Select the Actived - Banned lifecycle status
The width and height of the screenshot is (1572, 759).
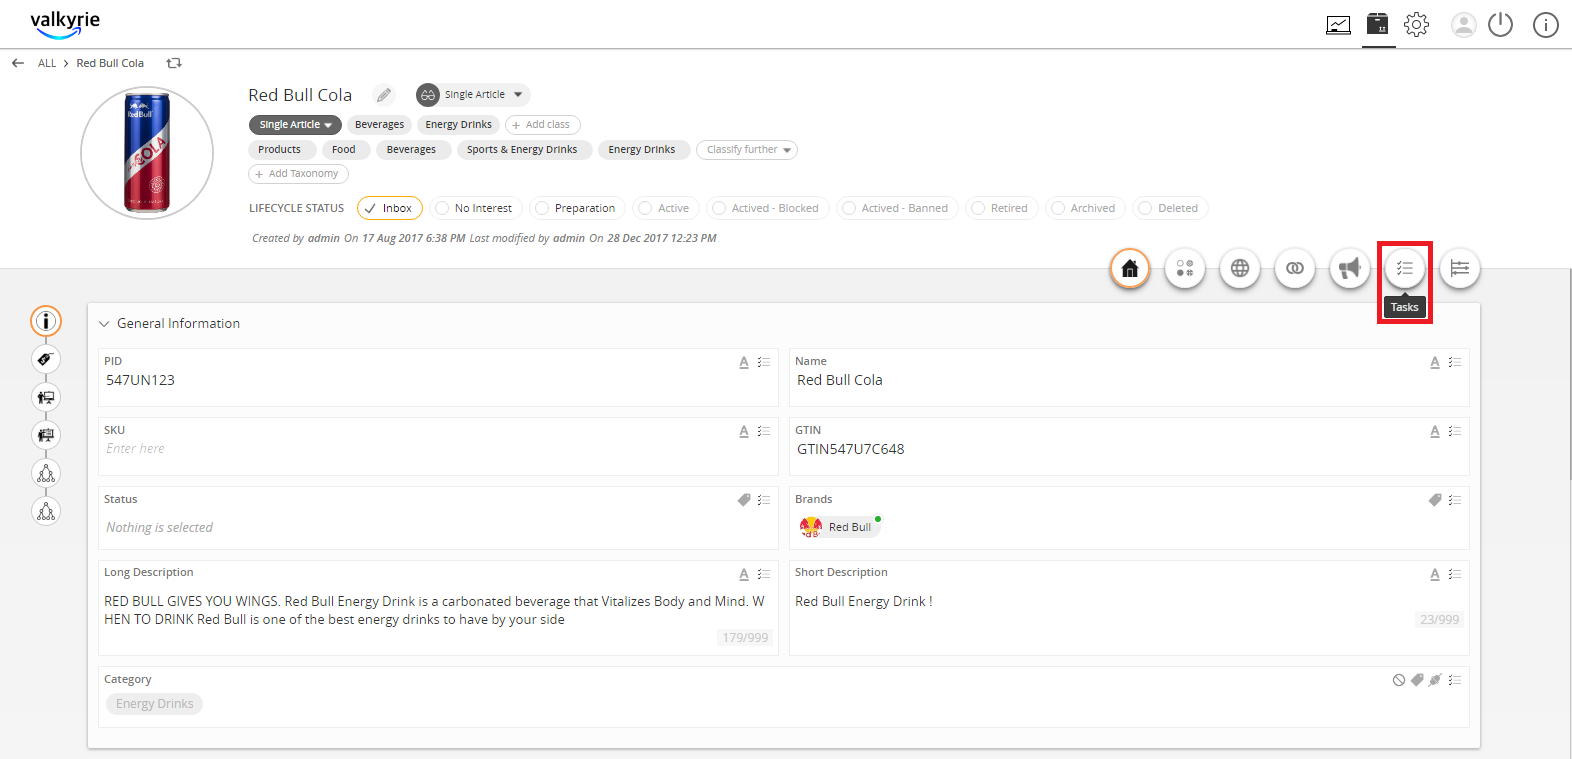click(897, 208)
